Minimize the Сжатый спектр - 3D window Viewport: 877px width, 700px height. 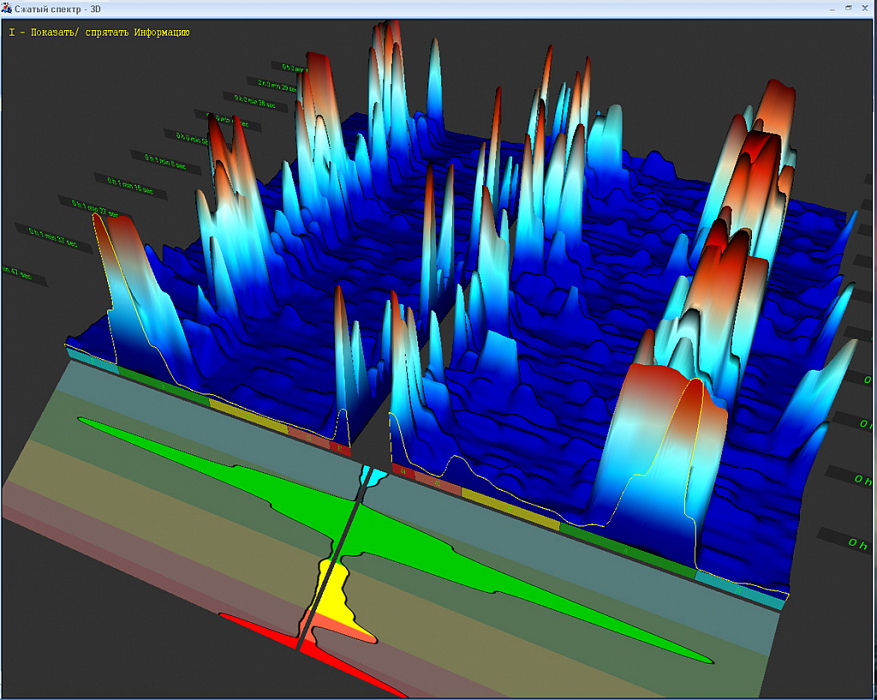pos(832,7)
